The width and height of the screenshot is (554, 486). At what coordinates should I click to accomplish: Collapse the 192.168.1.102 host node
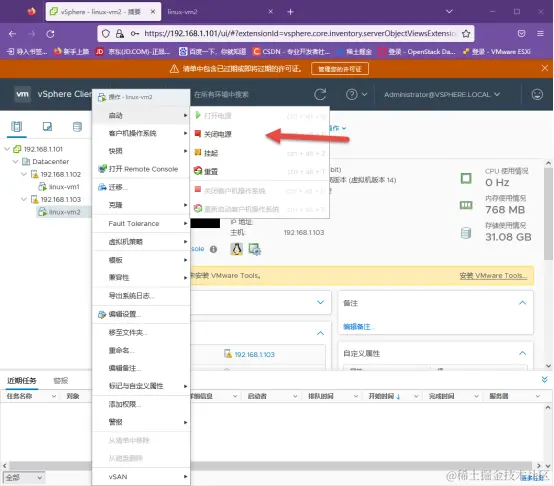click(x=24, y=174)
